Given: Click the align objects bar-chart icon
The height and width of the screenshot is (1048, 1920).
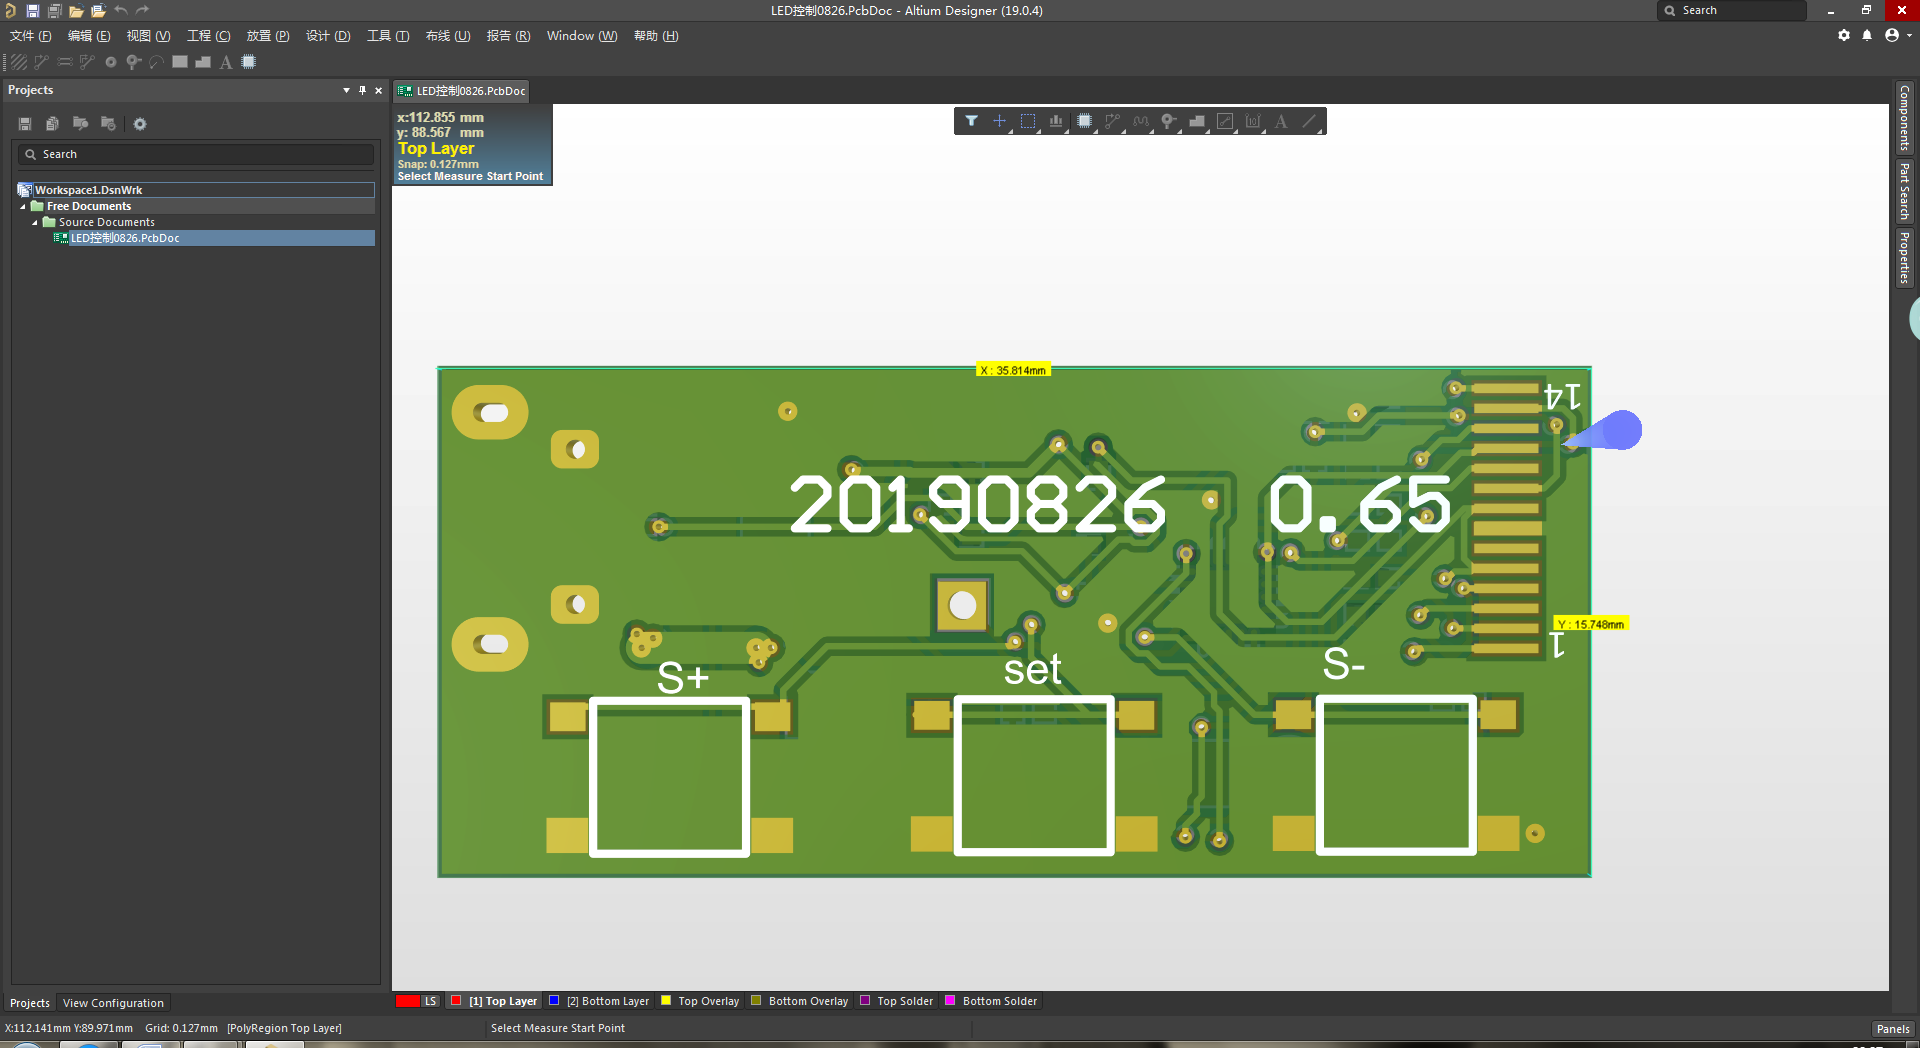Looking at the screenshot, I should coord(1056,121).
